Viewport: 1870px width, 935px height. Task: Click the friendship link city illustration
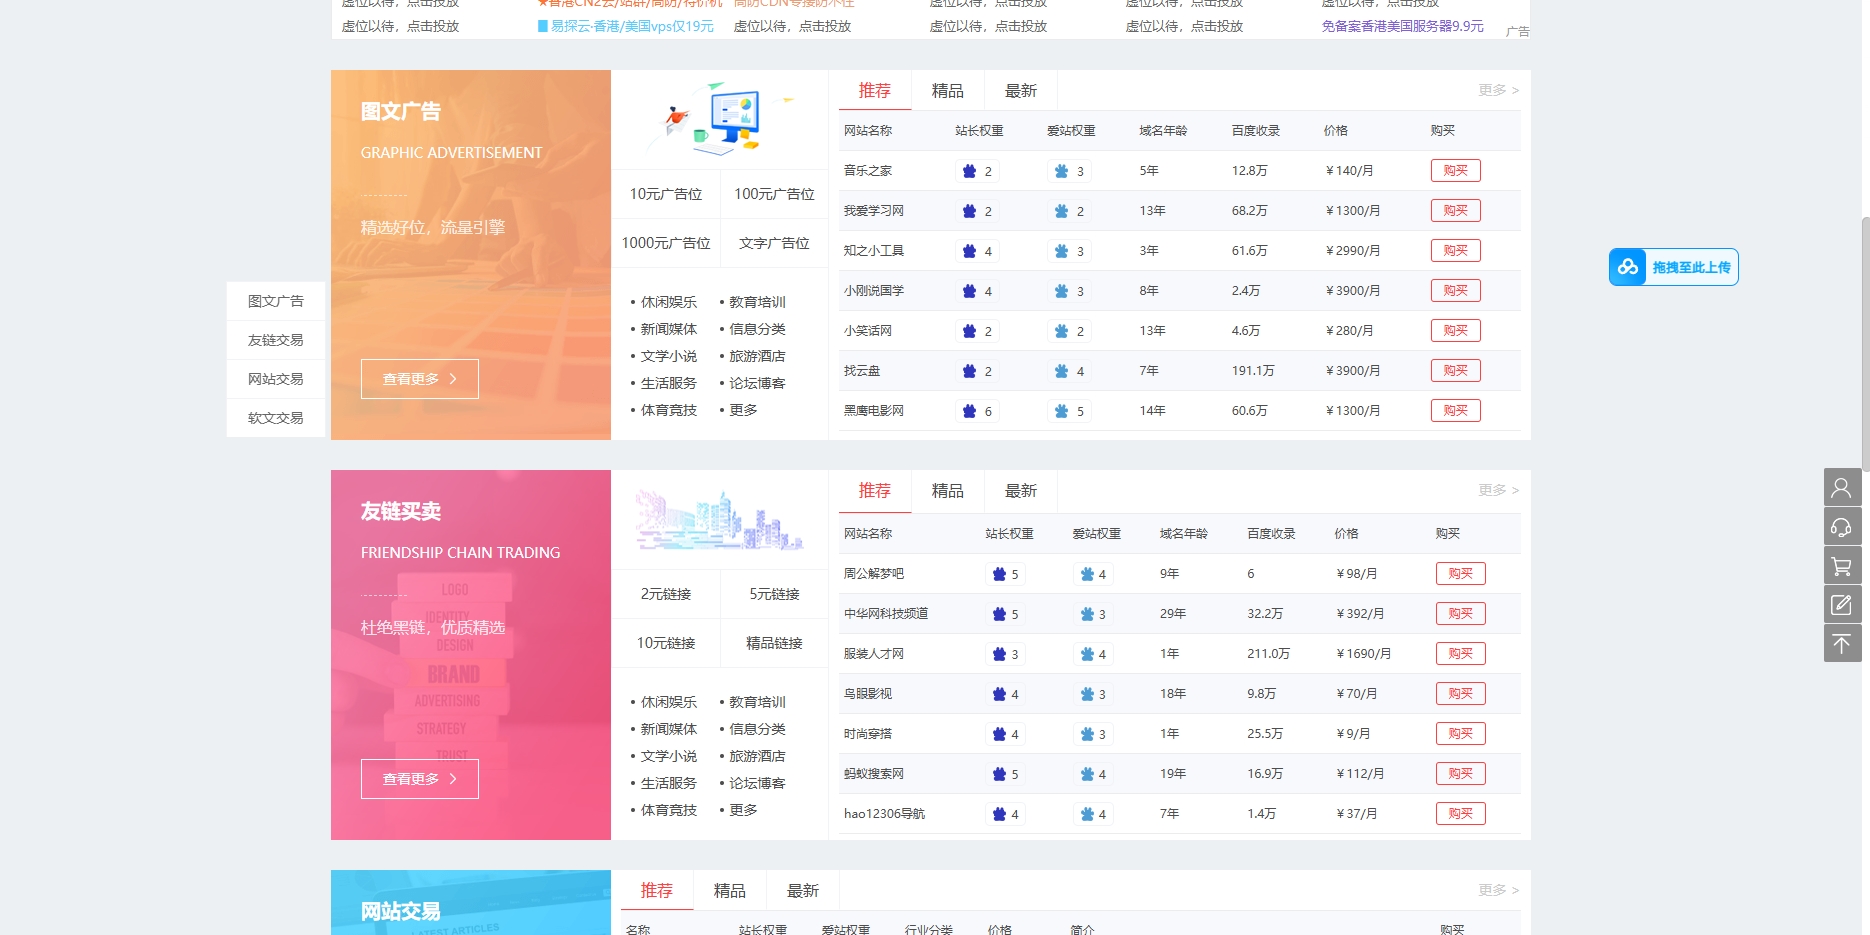pyautogui.click(x=720, y=520)
